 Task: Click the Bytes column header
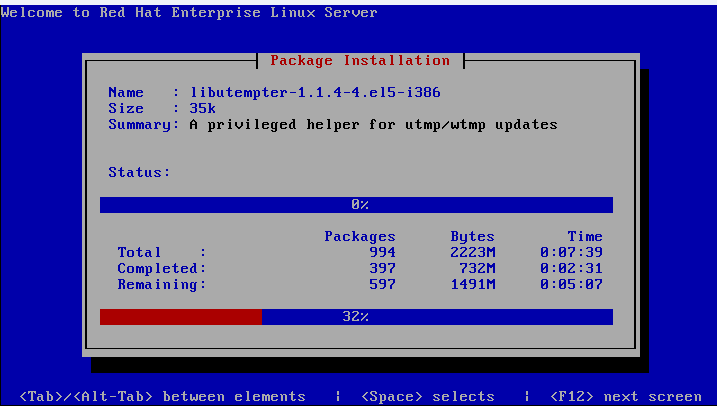click(472, 237)
